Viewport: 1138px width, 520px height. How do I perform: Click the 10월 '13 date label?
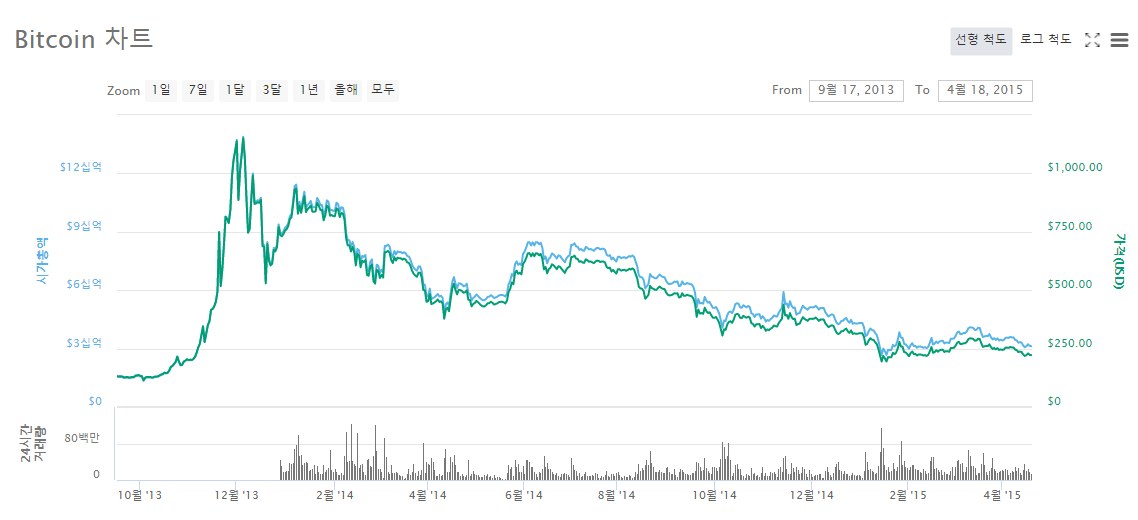[x=139, y=495]
